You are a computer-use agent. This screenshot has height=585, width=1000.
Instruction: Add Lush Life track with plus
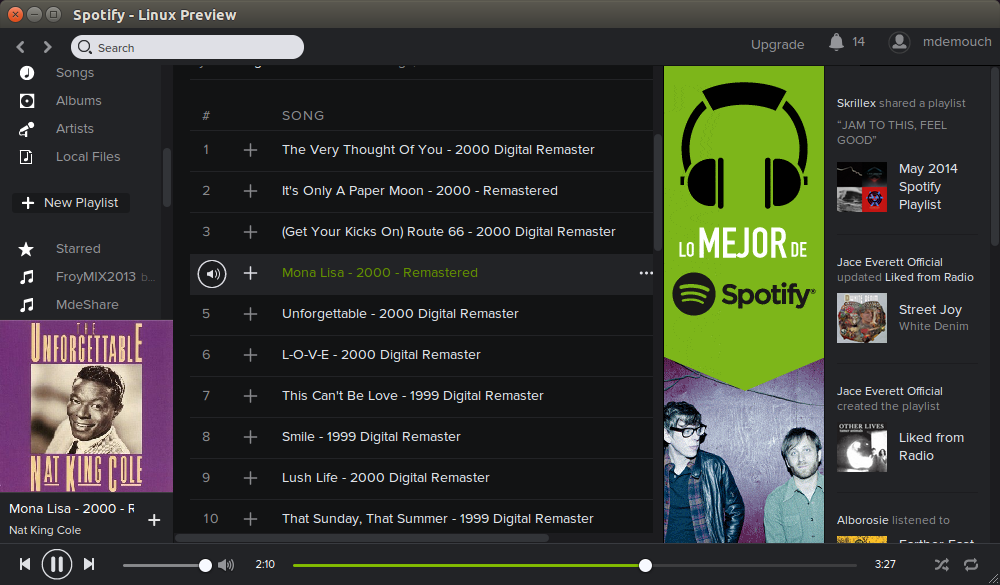251,478
